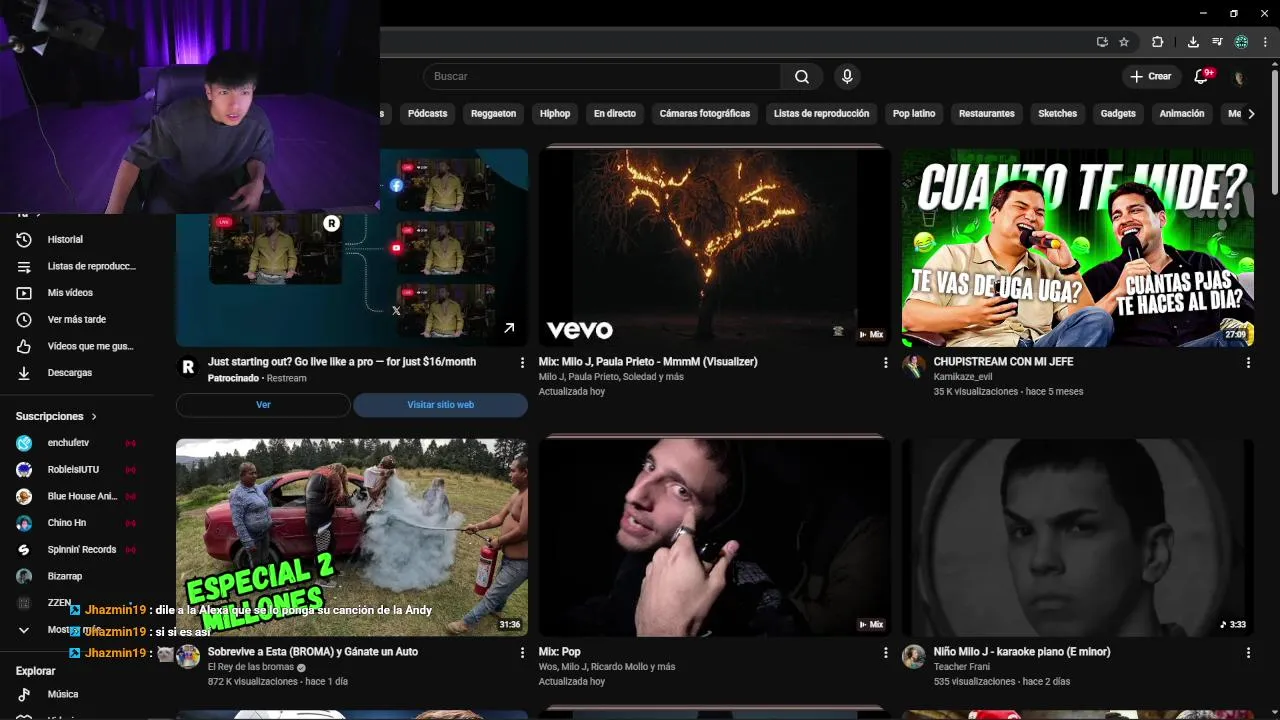The image size is (1280, 720).
Task: Click the Ver button on ad
Action: click(263, 405)
